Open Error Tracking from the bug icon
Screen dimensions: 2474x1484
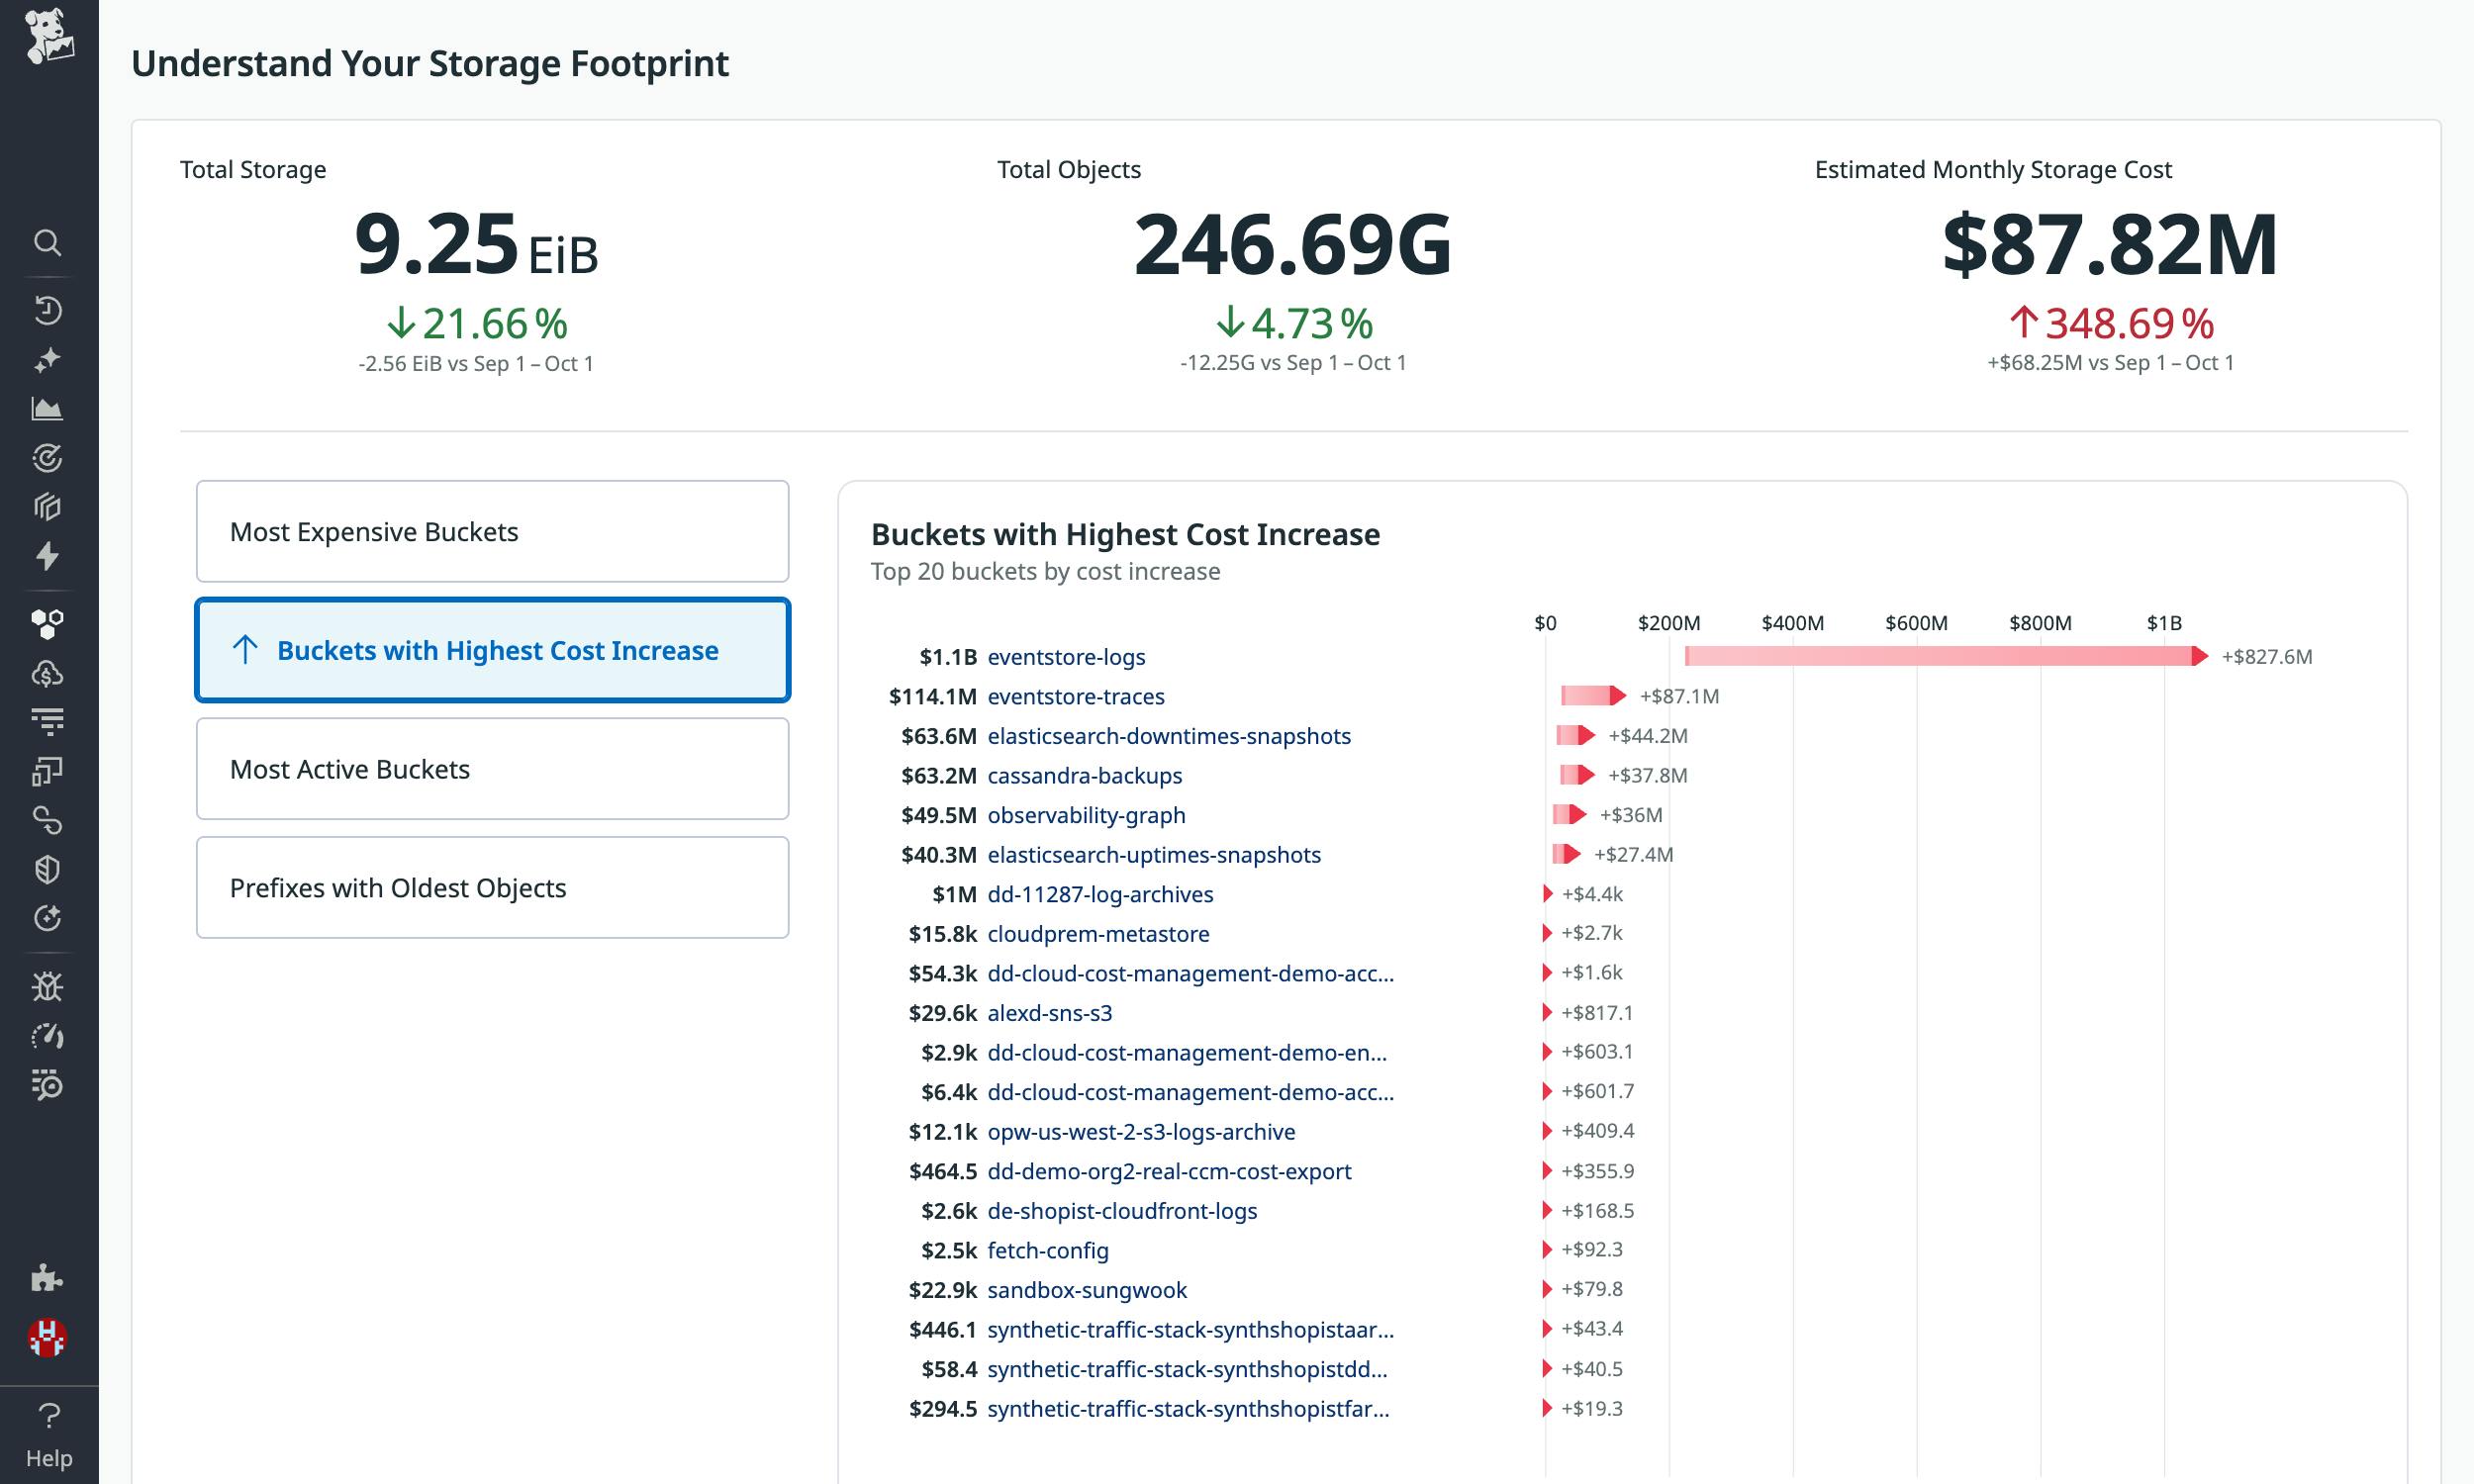[x=48, y=988]
